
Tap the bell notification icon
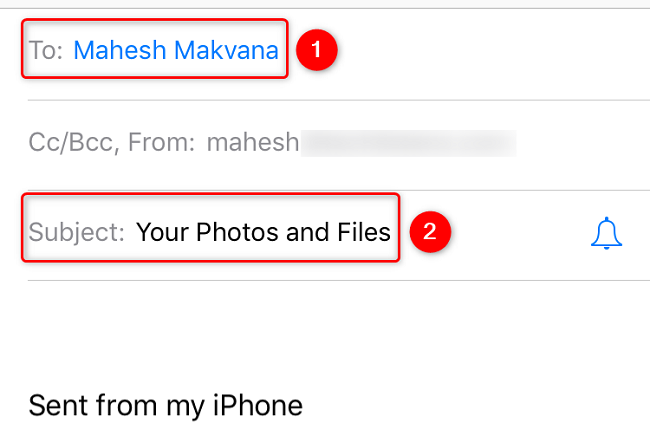[x=606, y=233]
